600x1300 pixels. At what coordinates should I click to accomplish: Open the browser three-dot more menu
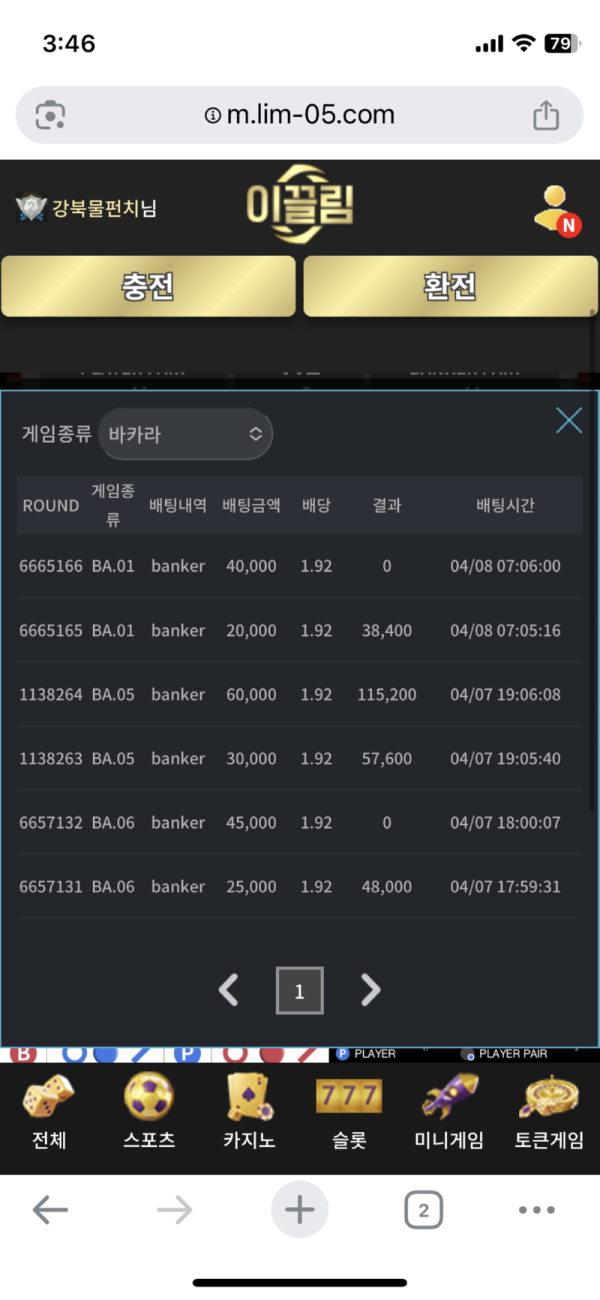point(536,1211)
